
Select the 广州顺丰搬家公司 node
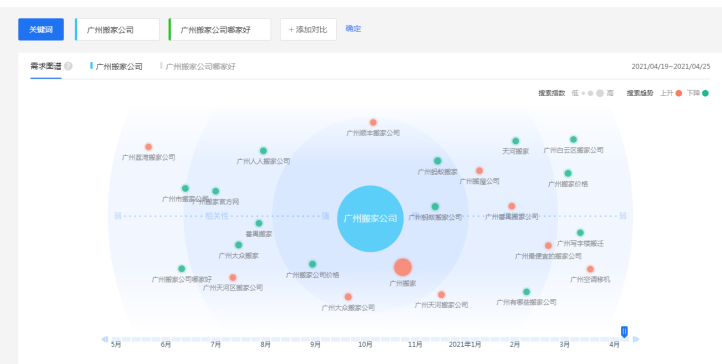(373, 122)
